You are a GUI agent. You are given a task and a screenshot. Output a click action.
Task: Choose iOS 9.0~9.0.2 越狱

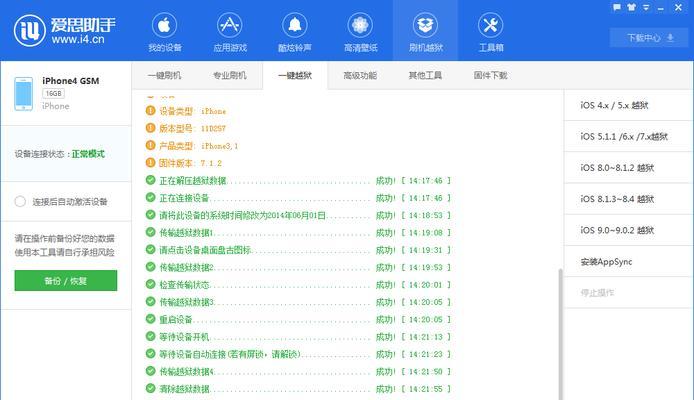[x=628, y=230]
